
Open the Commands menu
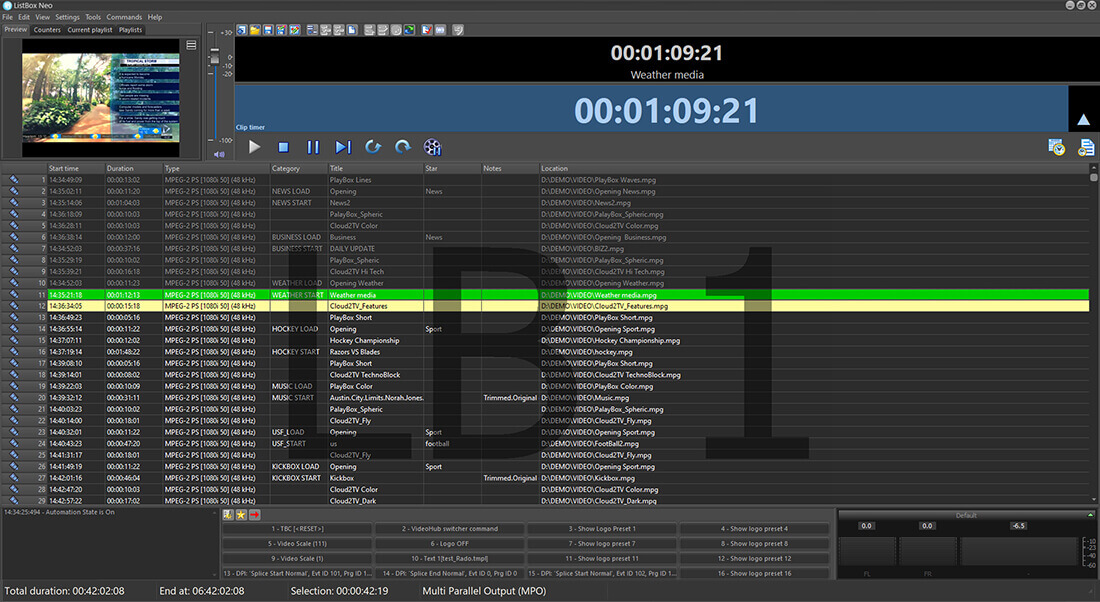[124, 17]
